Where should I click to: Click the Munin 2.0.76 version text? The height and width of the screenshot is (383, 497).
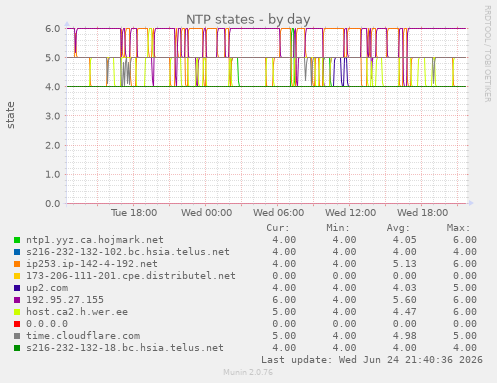pyautogui.click(x=248, y=372)
